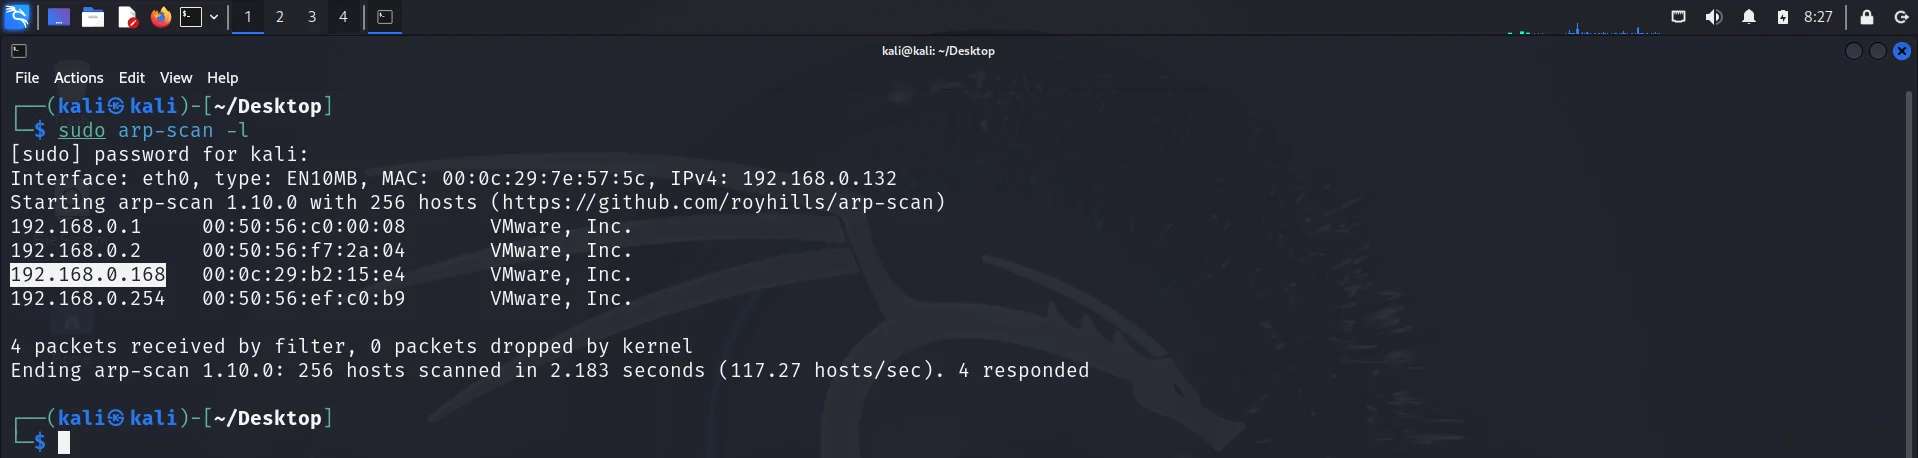
Task: Click the volume speaker icon
Action: pyautogui.click(x=1713, y=17)
